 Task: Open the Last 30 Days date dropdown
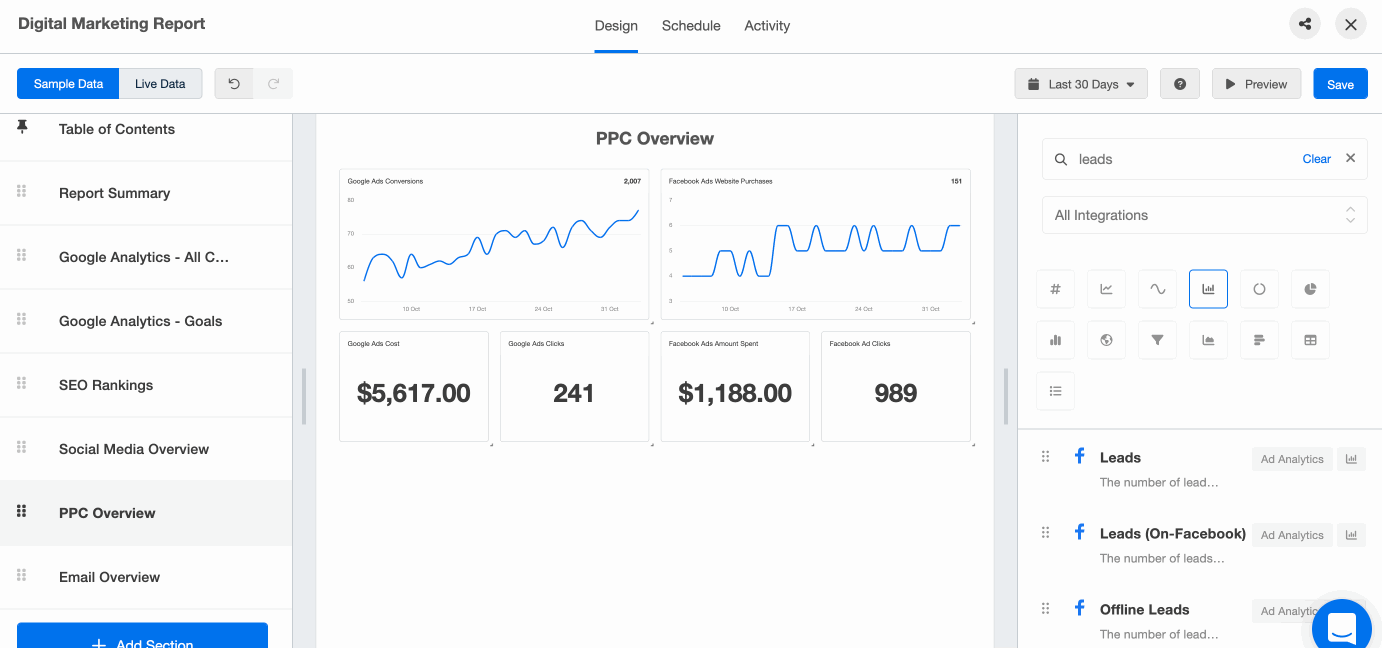[x=1081, y=84]
